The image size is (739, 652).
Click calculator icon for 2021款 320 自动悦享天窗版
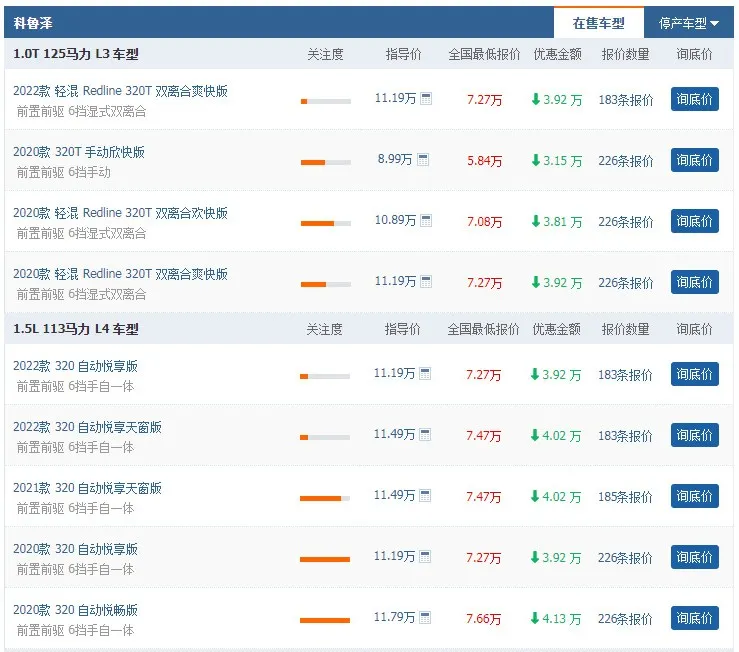(x=425, y=495)
